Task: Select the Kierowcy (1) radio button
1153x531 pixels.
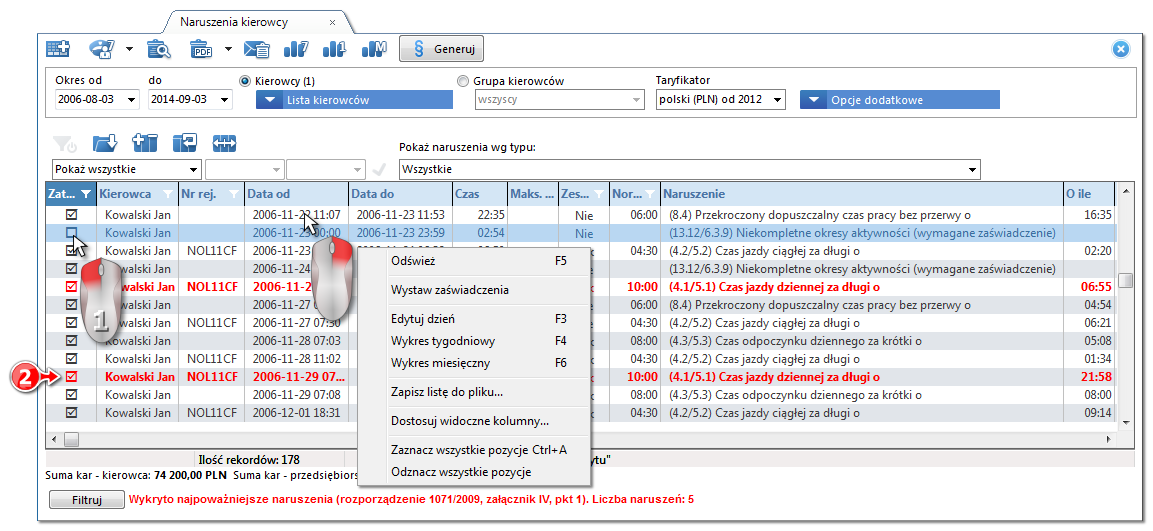Action: tap(246, 81)
